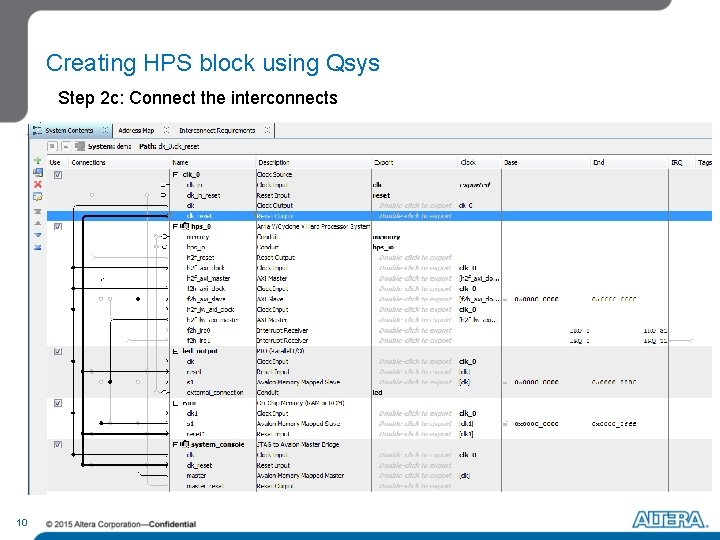The width and height of the screenshot is (720, 540).
Task: Click the End column header
Action: 629,162
